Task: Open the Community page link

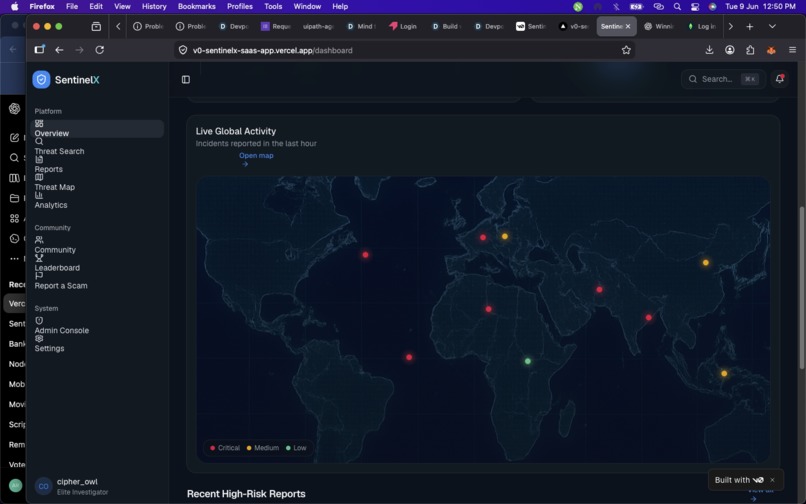Action: tap(55, 250)
